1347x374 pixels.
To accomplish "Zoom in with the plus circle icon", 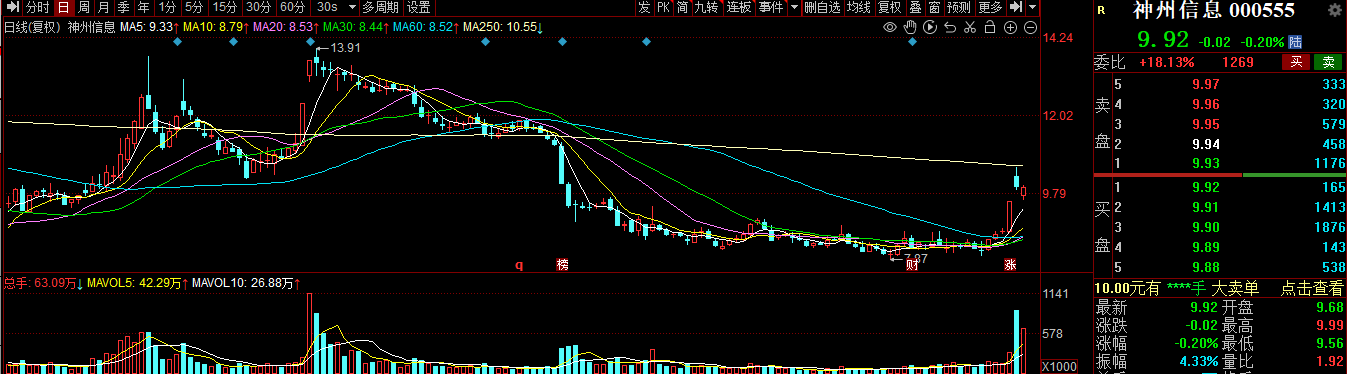I will click(1010, 27).
